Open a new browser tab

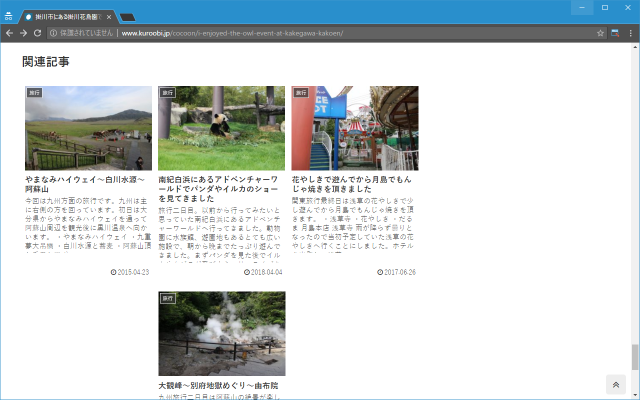128,17
